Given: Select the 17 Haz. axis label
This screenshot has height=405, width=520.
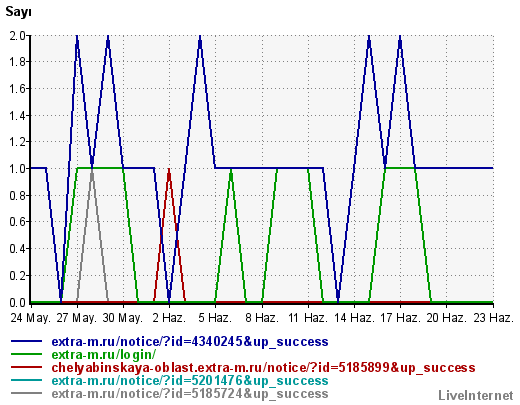Looking at the screenshot, I should [400, 318].
